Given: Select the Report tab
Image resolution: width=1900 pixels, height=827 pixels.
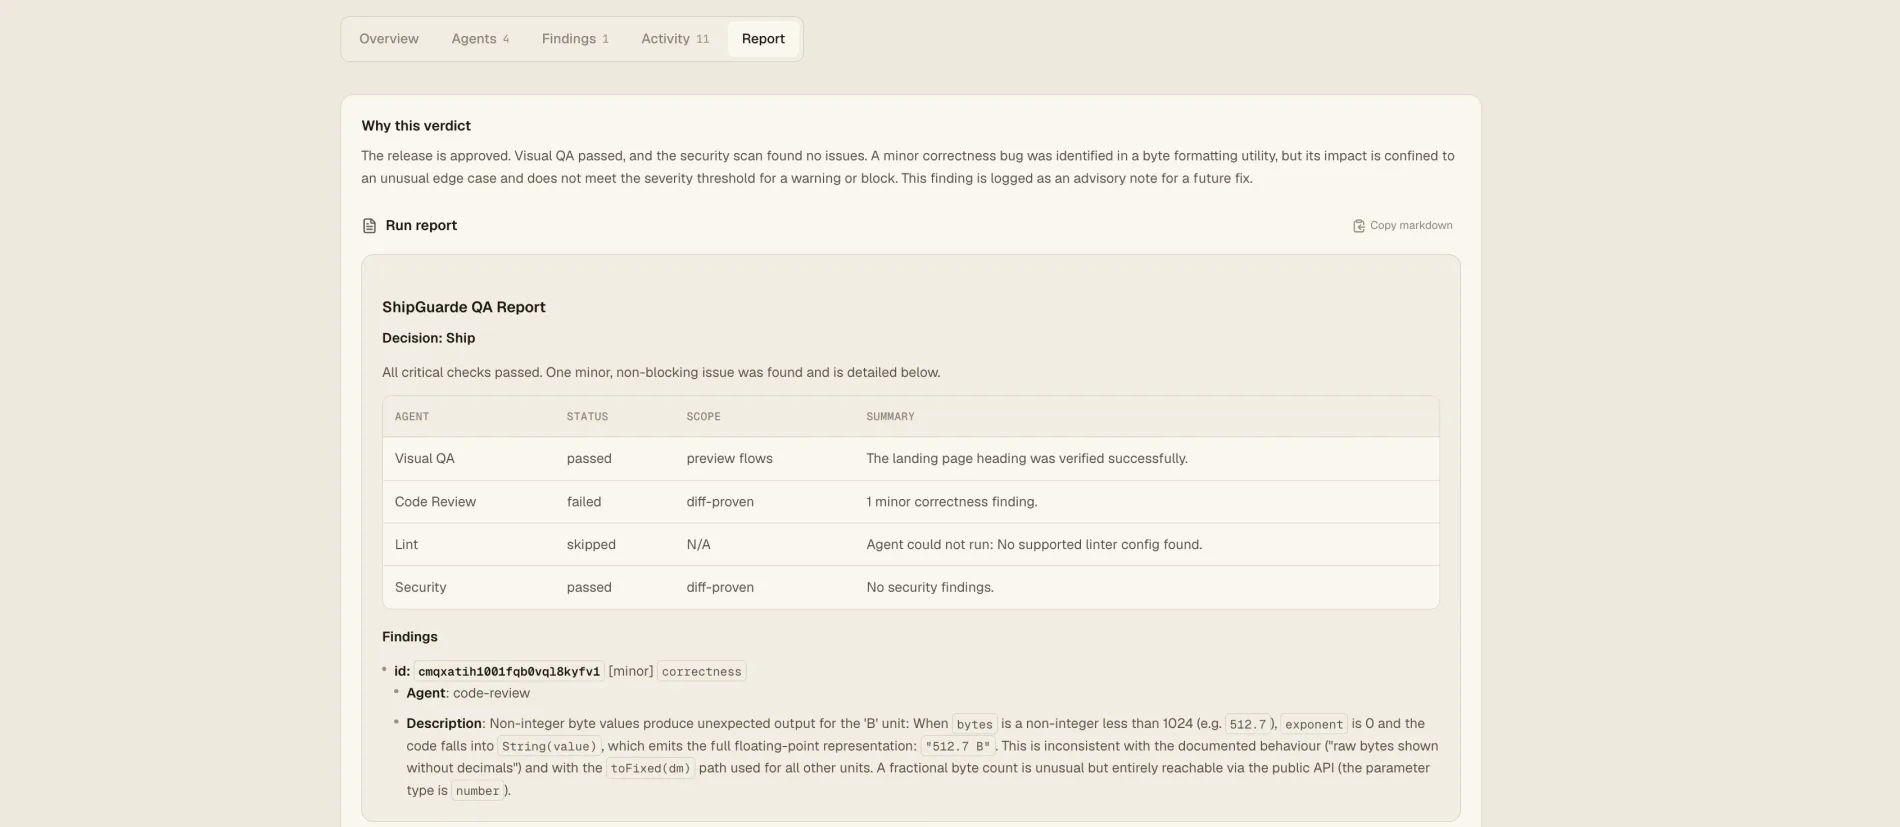Looking at the screenshot, I should point(763,39).
